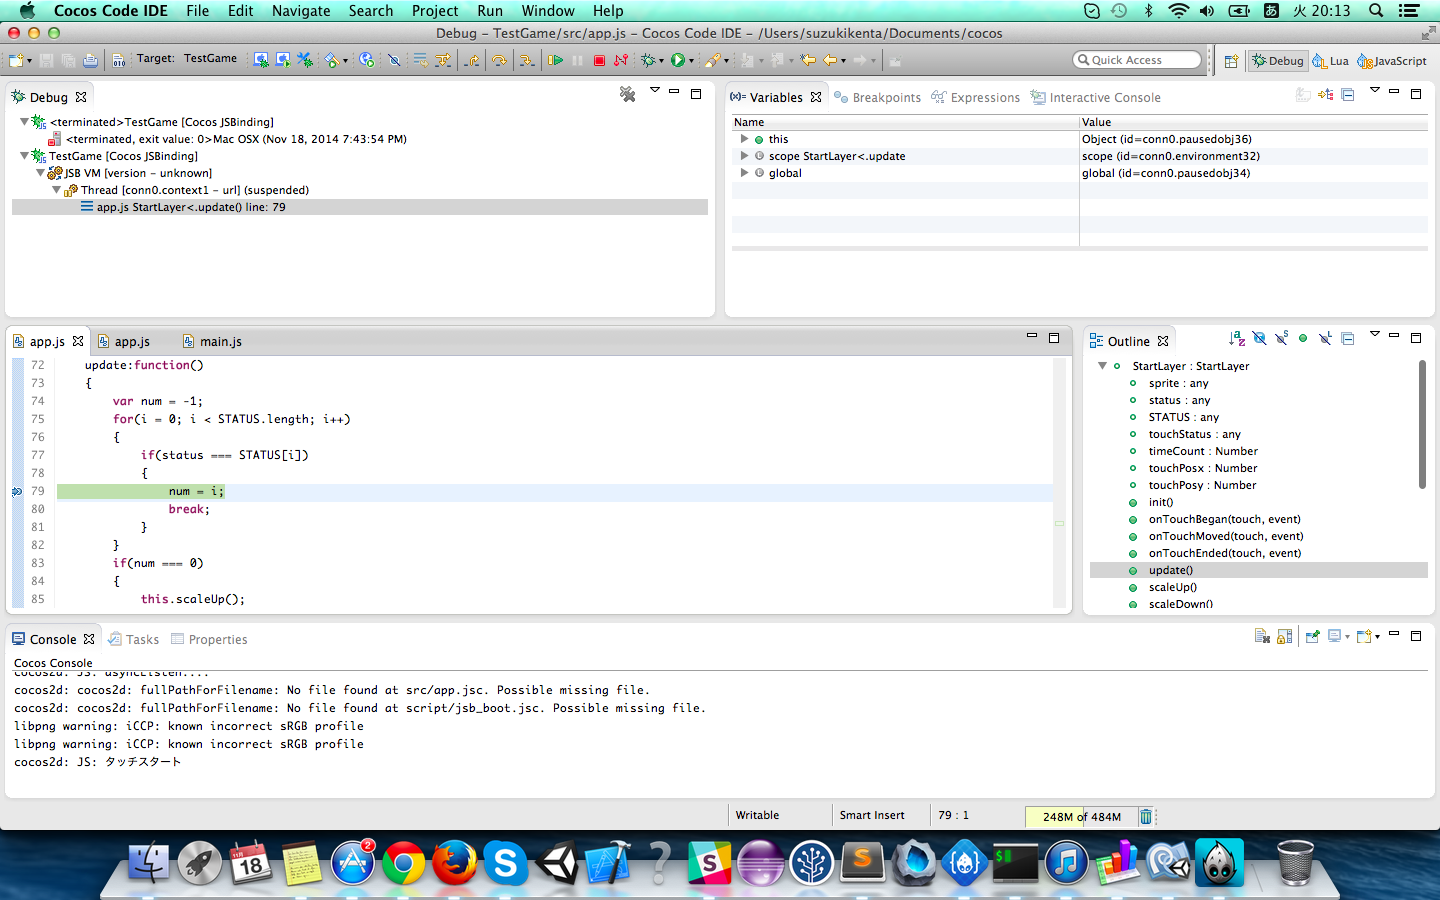This screenshot has height=900, width=1440.
Task: Click Collapse All in Variables view
Action: pyautogui.click(x=1348, y=94)
